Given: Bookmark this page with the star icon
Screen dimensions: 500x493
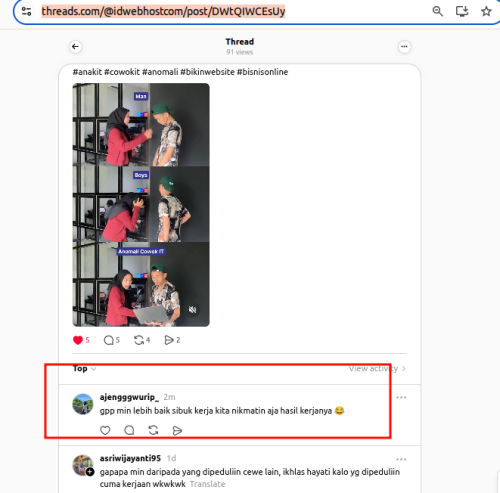Looking at the screenshot, I should [x=486, y=11].
